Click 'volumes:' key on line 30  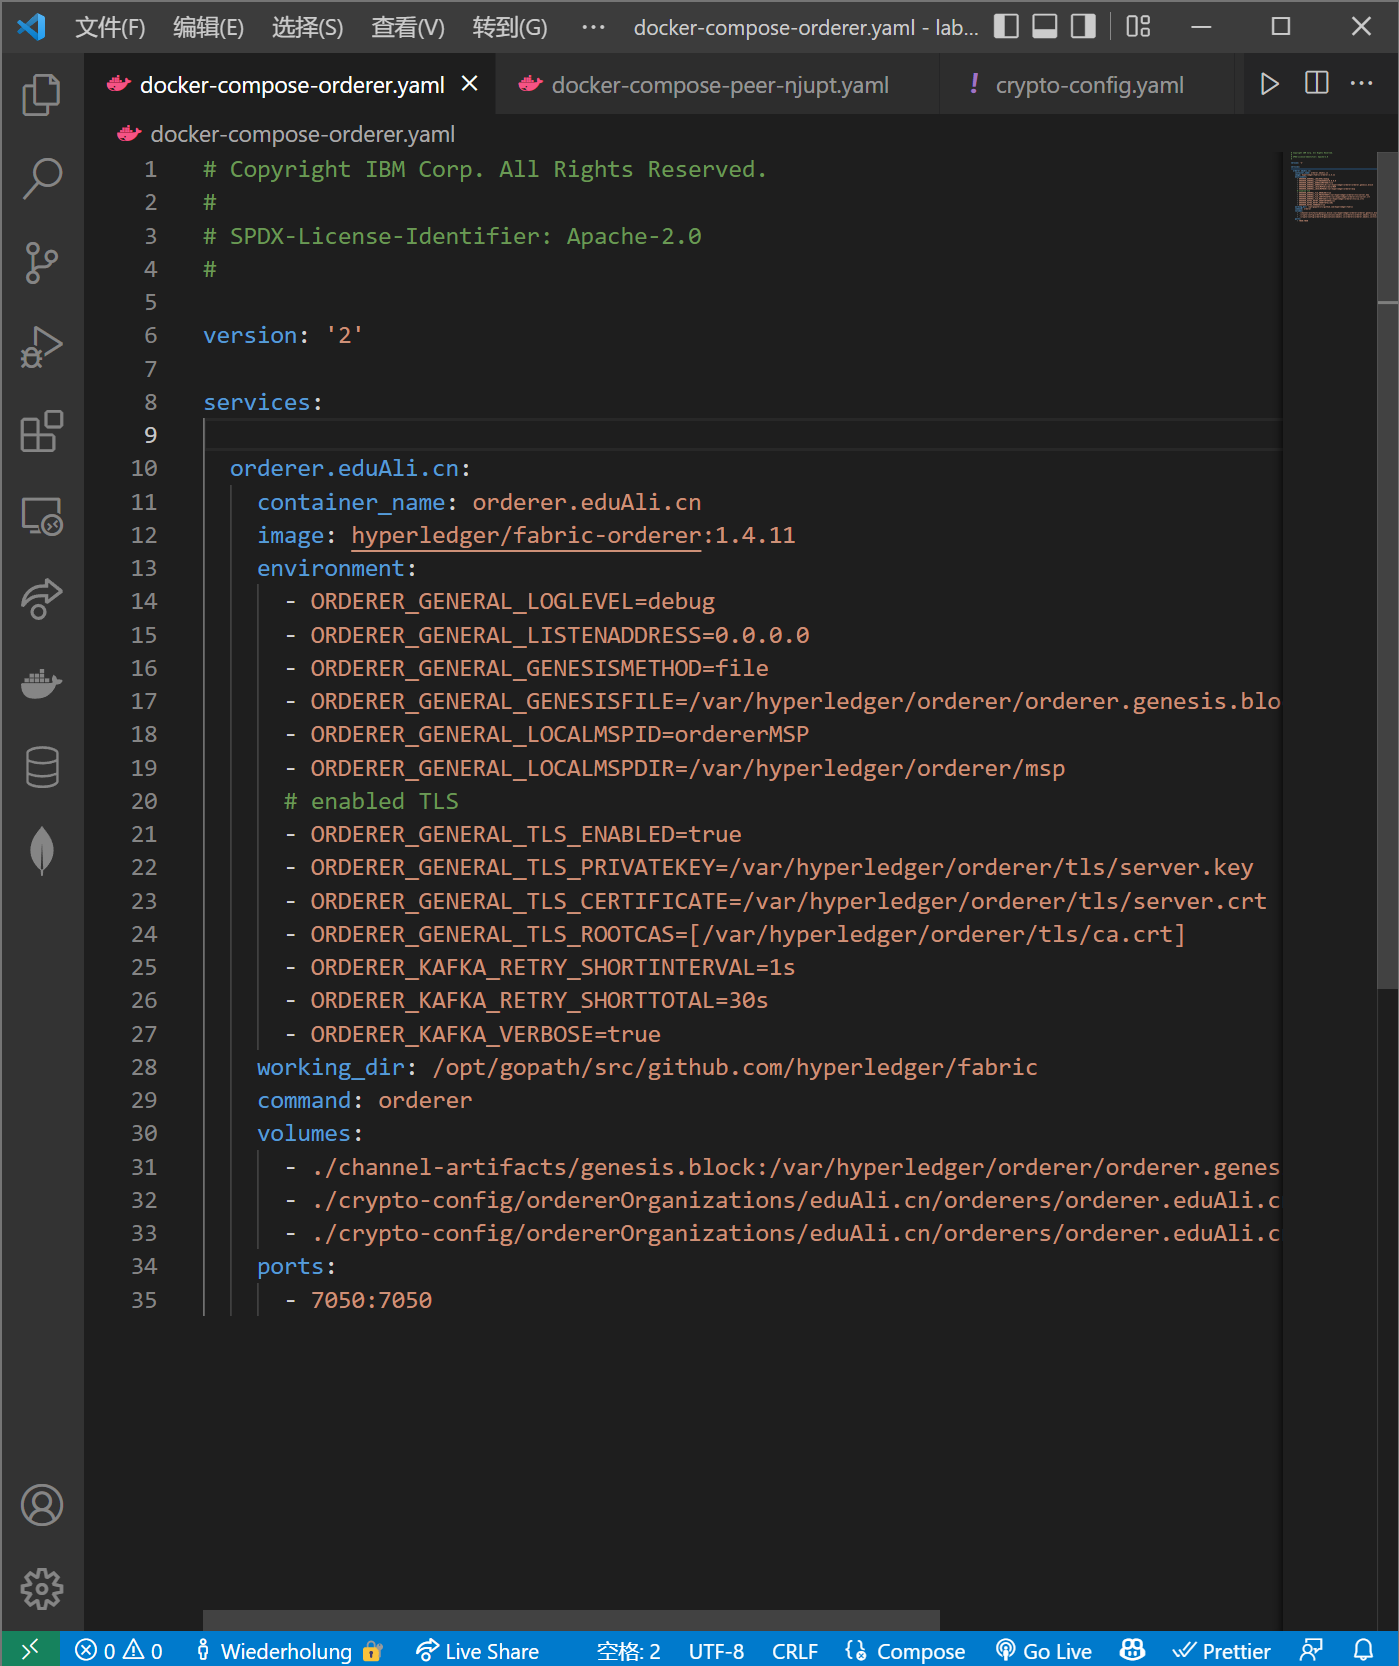pyautogui.click(x=309, y=1133)
